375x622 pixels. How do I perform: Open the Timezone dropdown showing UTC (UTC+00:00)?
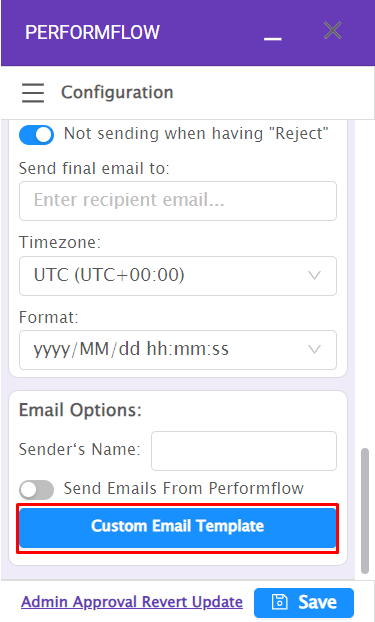(x=178, y=276)
